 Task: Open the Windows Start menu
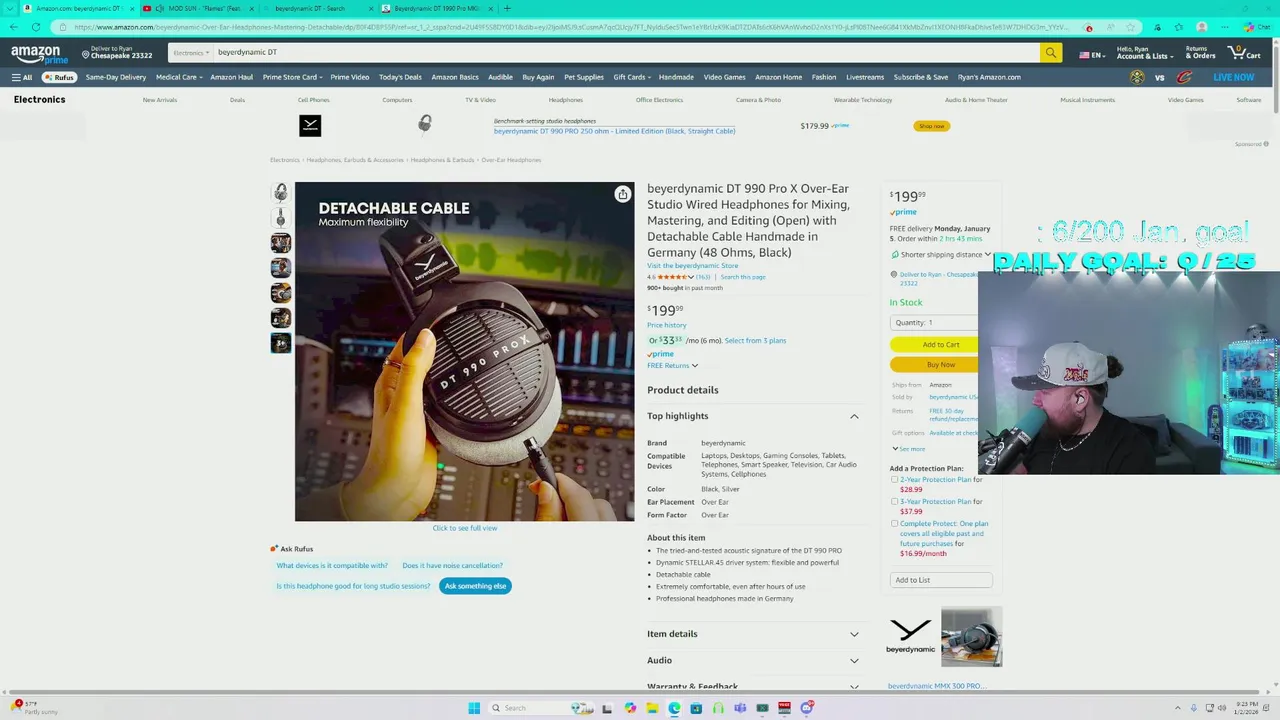click(x=474, y=708)
